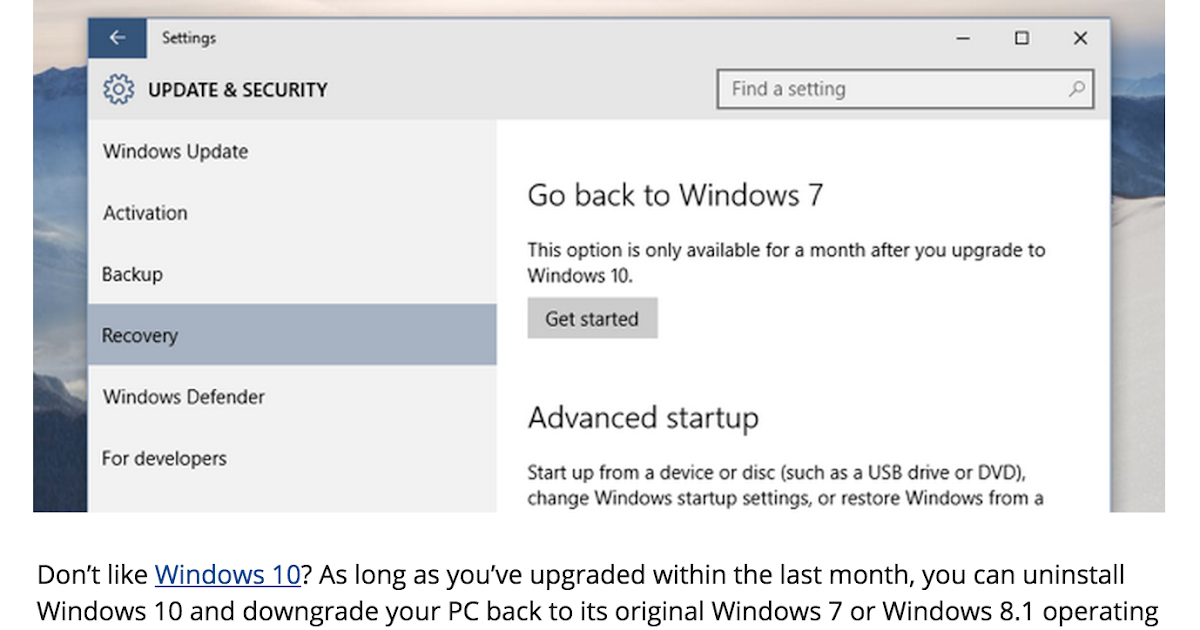Viewport: 1200px width, 630px height.
Task: Focus the Find a setting field
Action: 890,89
